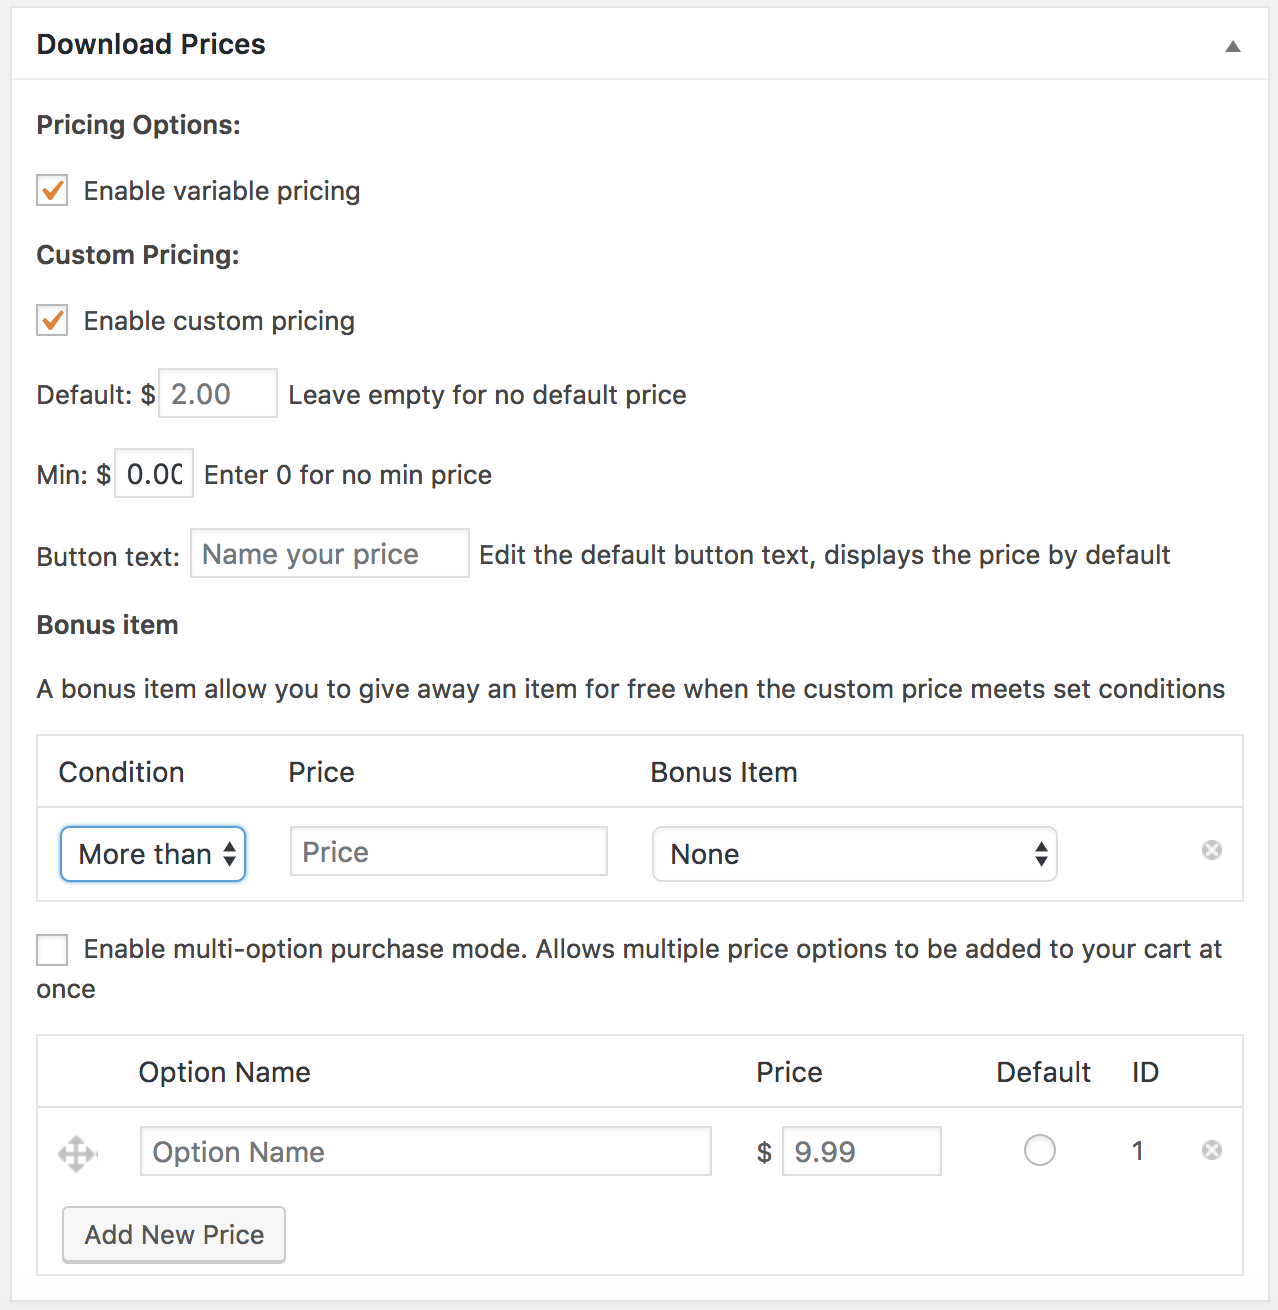The image size is (1278, 1310).
Task: Disable the Enable custom pricing checkbox
Action: 52,320
